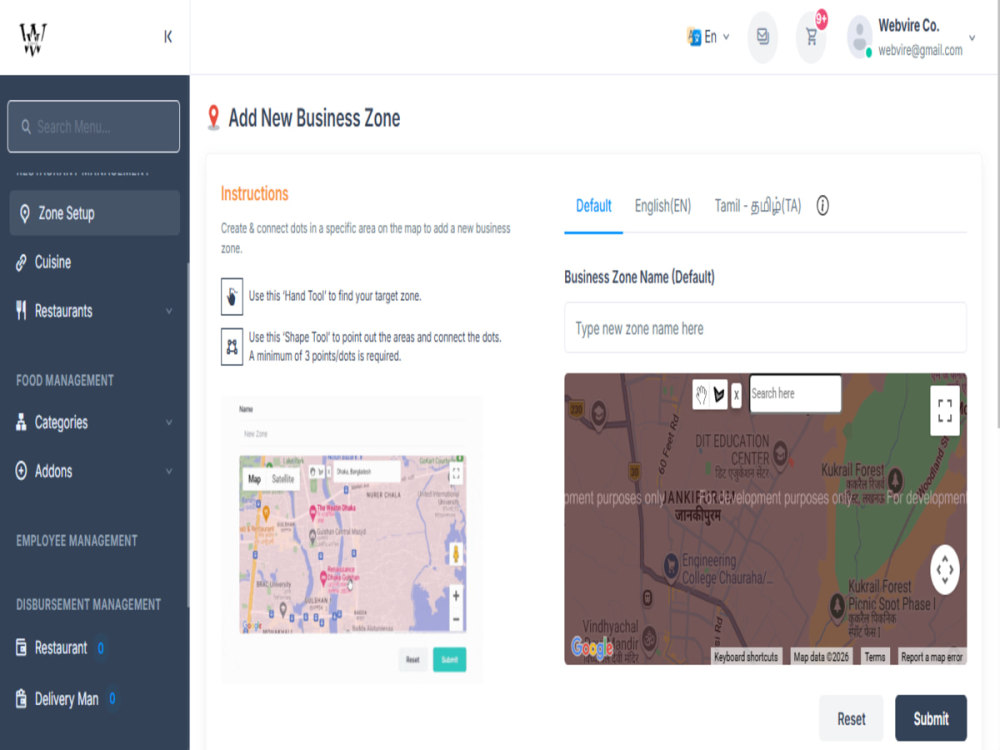Image resolution: width=1000 pixels, height=750 pixels.
Task: Focus the Search Menu field
Action: (94, 126)
